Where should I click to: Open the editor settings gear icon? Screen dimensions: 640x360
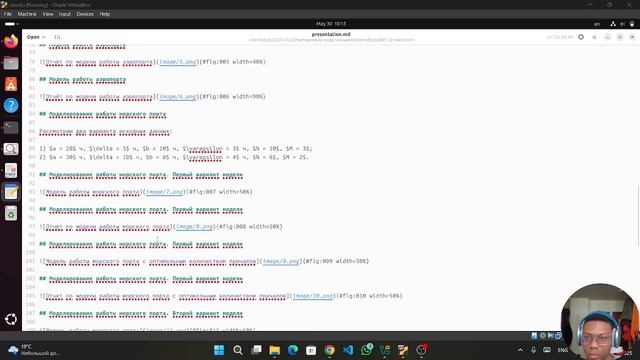(581, 37)
